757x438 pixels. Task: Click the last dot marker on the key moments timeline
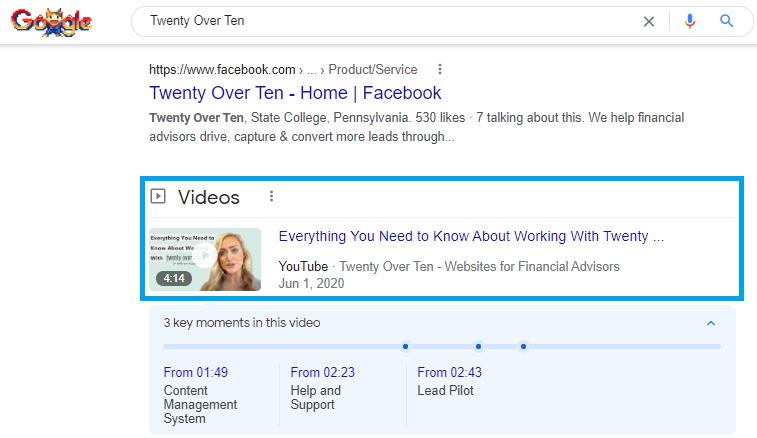(x=523, y=347)
